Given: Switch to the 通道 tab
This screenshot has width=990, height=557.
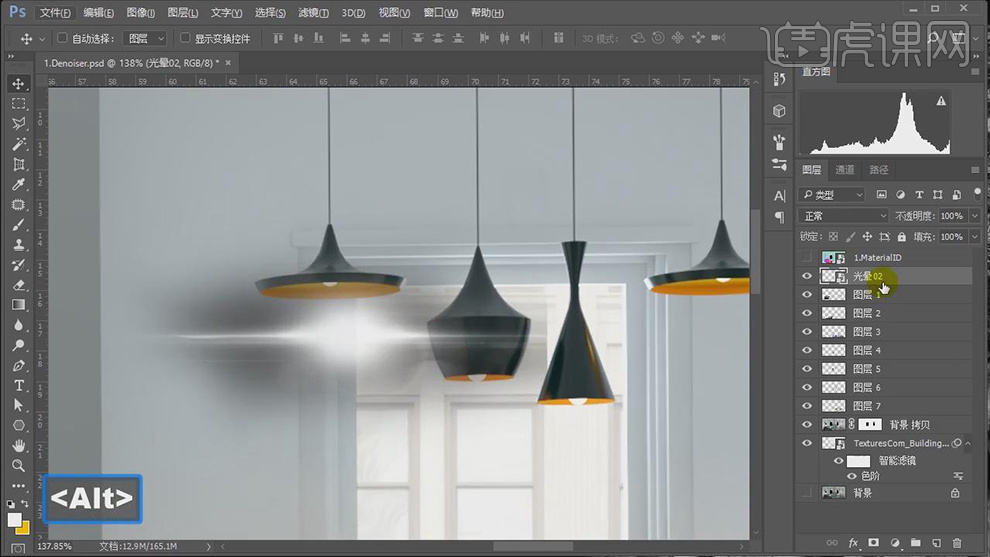Looking at the screenshot, I should pyautogui.click(x=845, y=170).
